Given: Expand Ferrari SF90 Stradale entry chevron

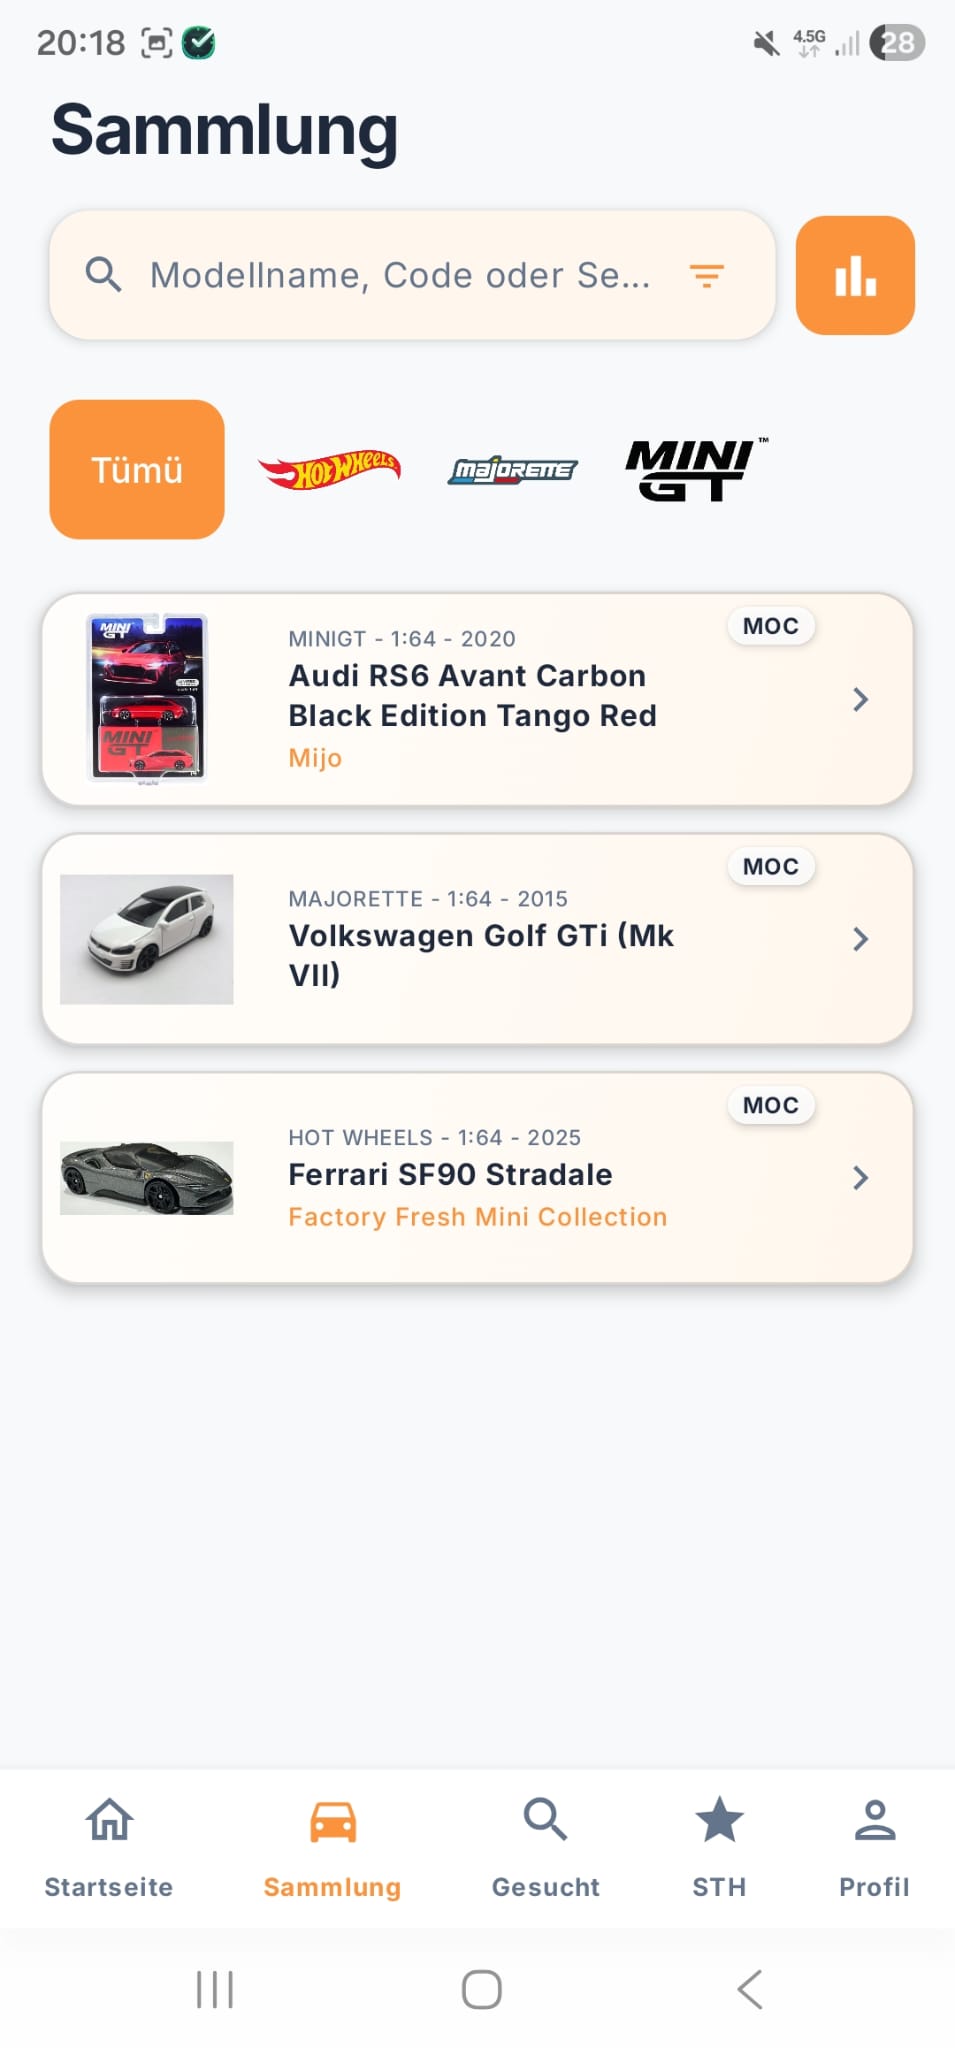Looking at the screenshot, I should click(x=860, y=1177).
